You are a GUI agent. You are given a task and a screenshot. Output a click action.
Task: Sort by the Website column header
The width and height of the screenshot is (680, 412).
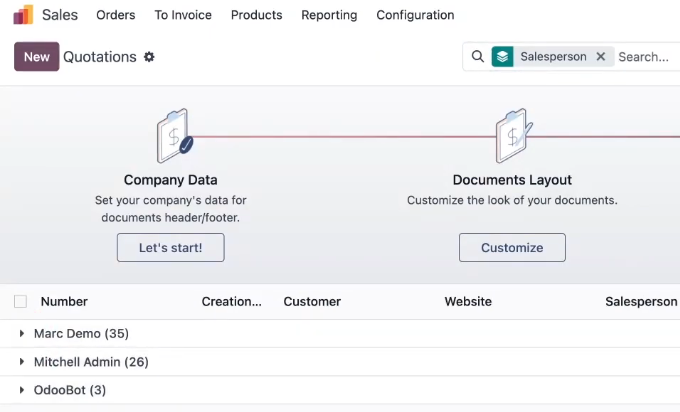[468, 301]
